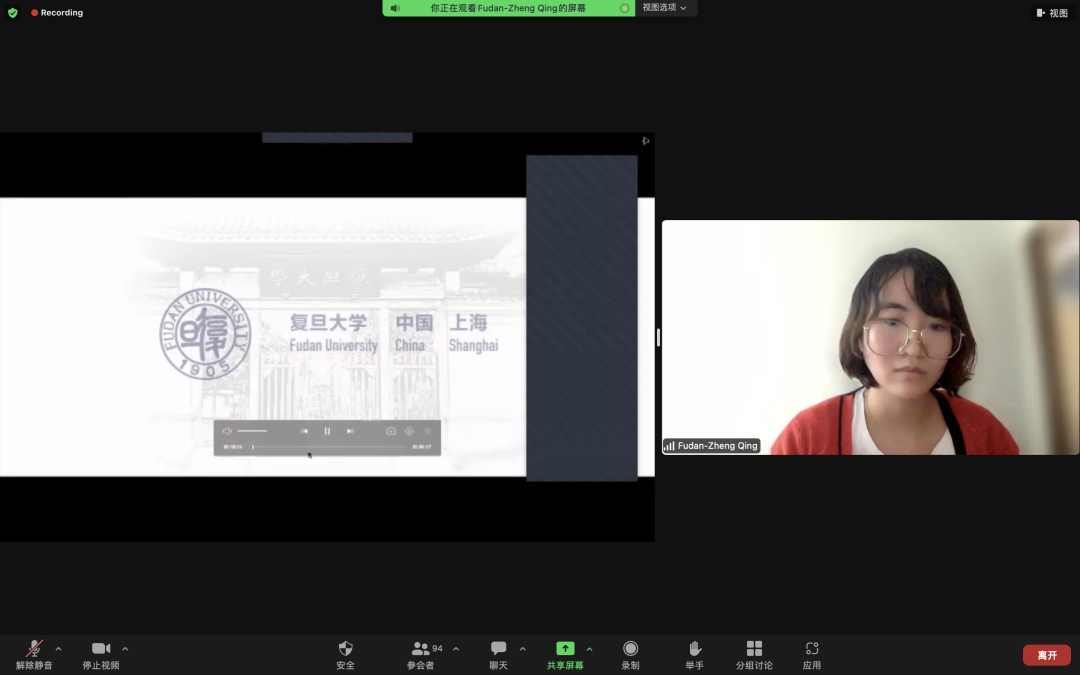Viewport: 1080px width, 675px height.
Task: Select the Fudan-Zheng Qing video tile
Action: click(871, 338)
